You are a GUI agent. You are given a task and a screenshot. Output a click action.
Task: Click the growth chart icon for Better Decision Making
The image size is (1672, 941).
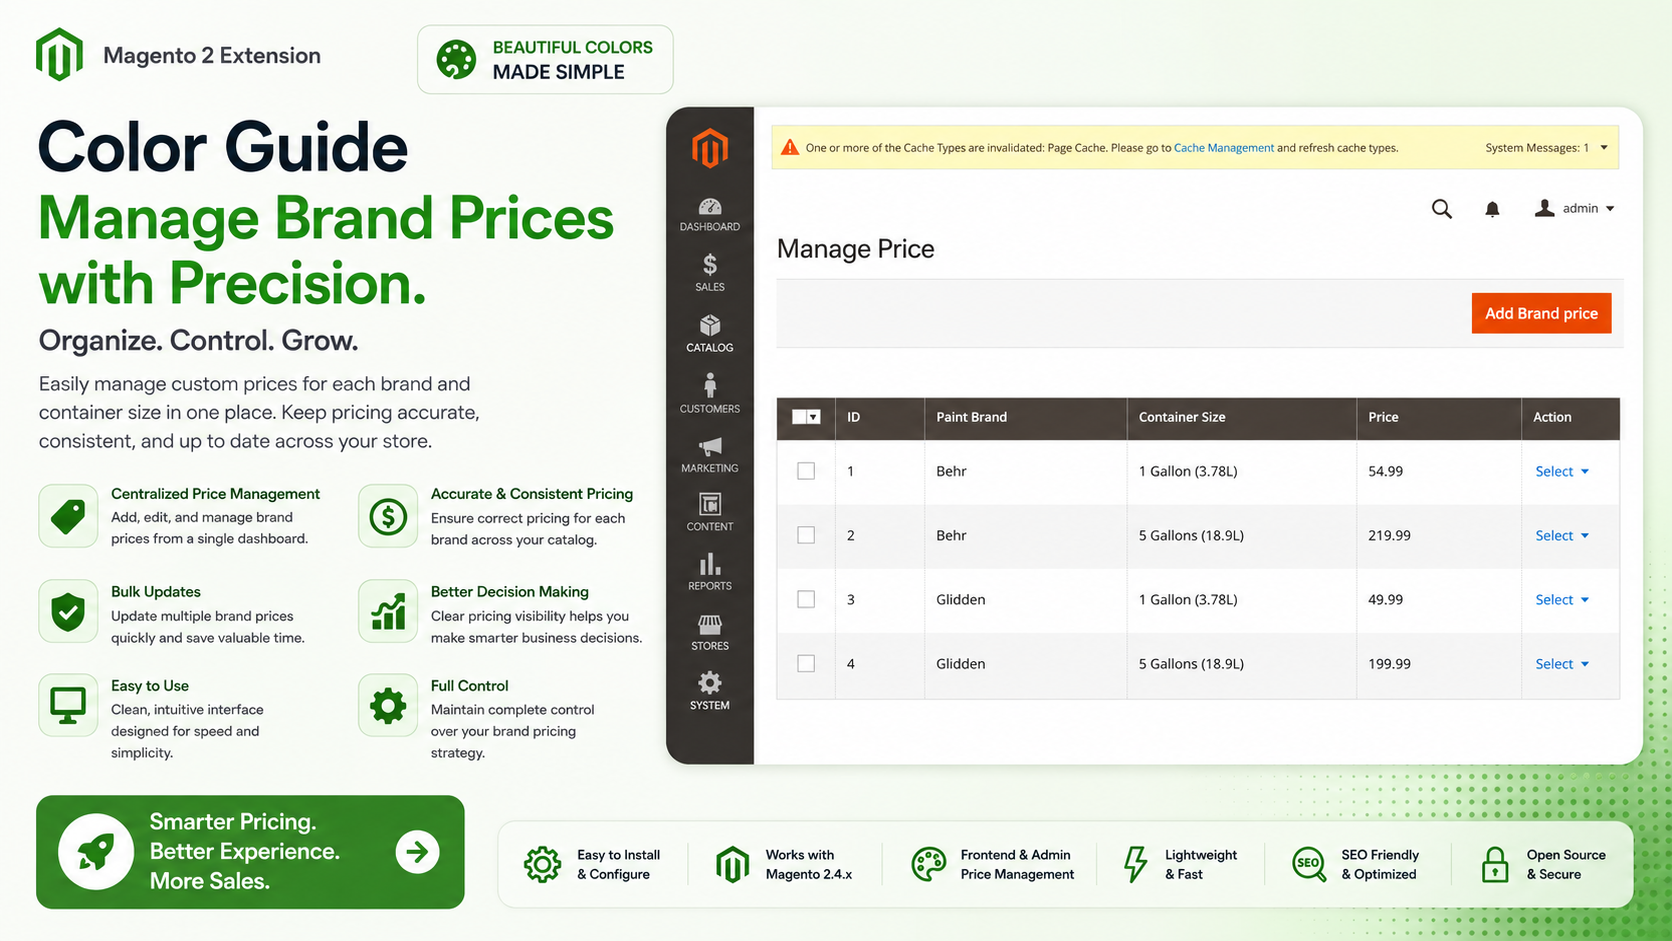[388, 611]
